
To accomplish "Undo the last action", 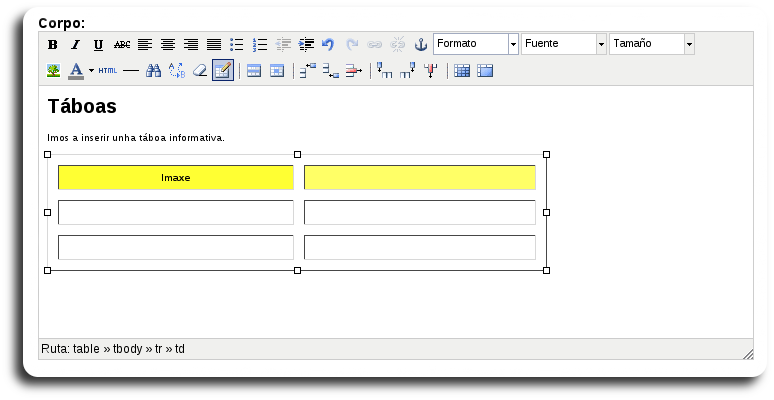I will (x=328, y=45).
